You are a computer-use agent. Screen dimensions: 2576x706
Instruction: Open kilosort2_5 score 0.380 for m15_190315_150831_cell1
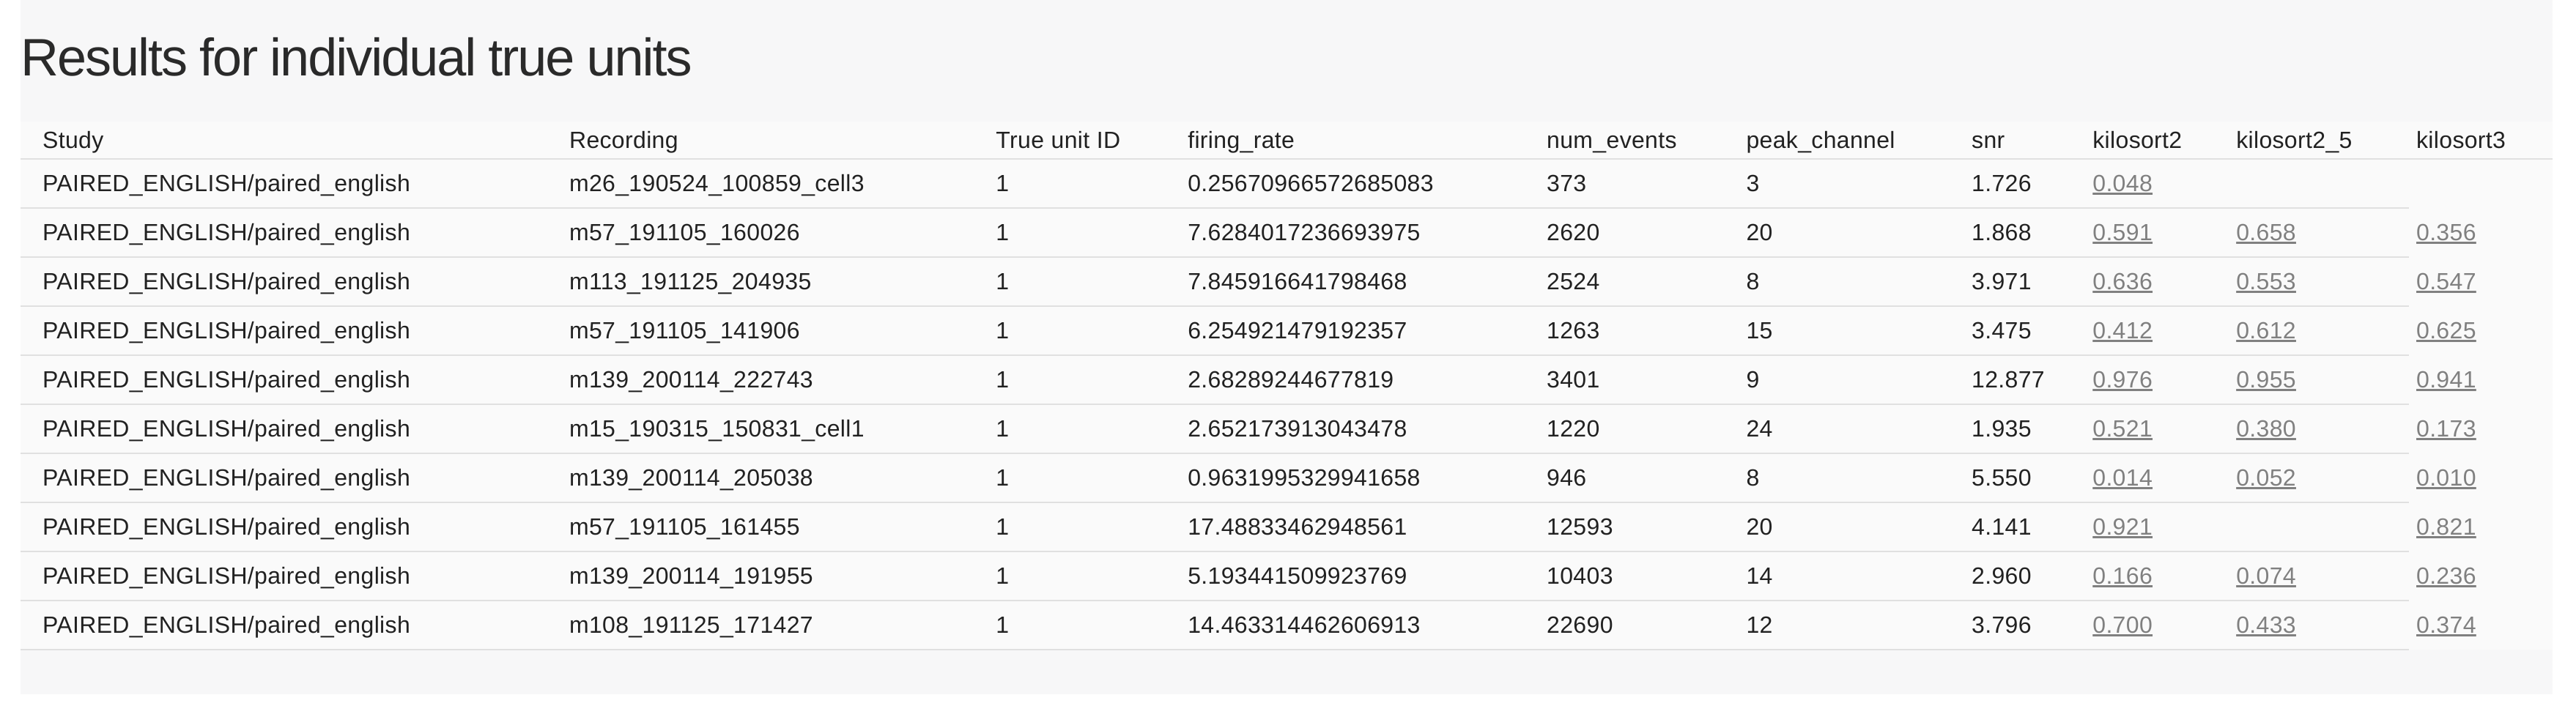tap(2266, 428)
